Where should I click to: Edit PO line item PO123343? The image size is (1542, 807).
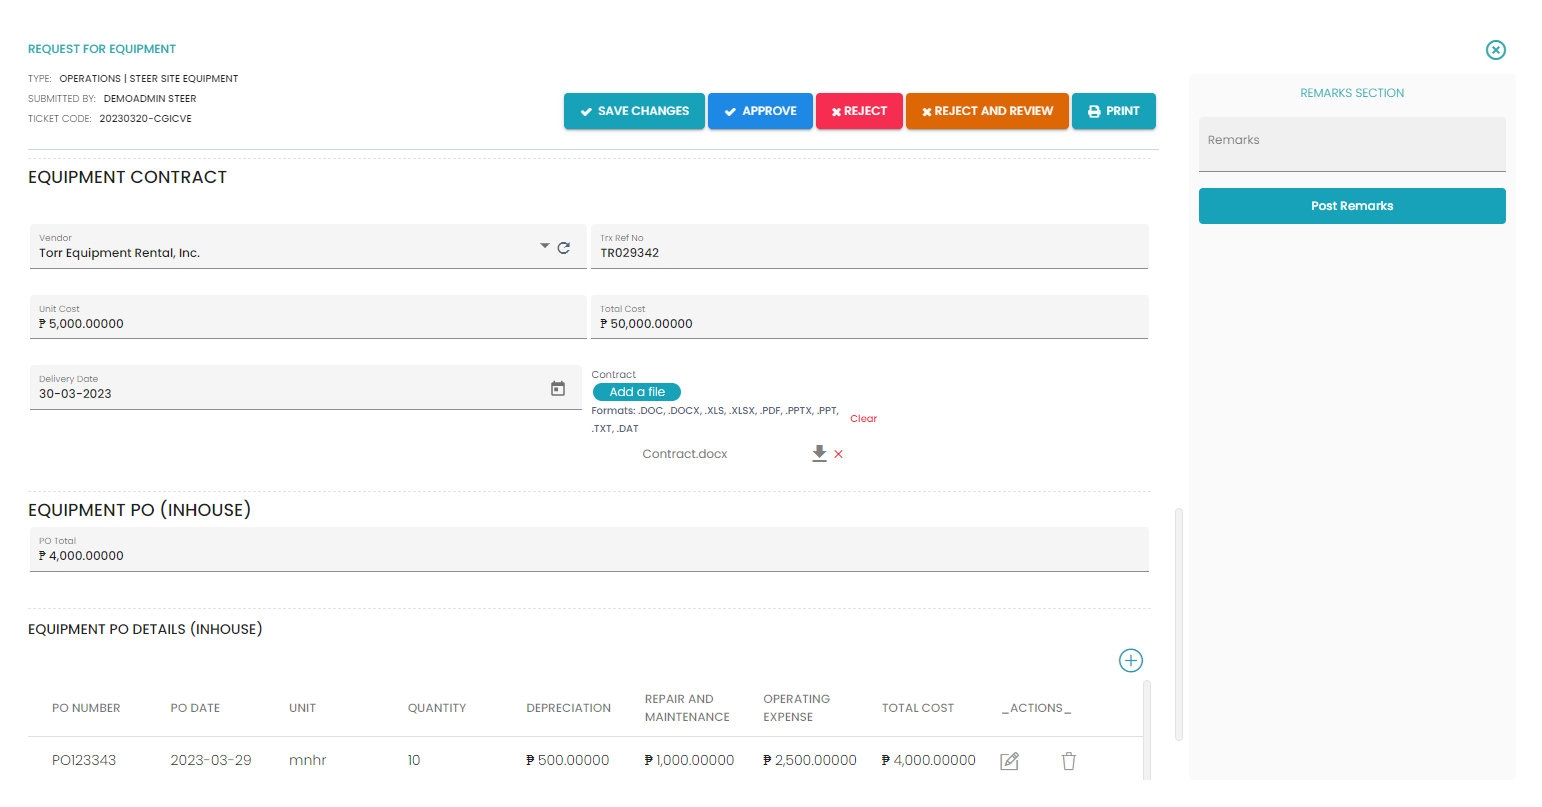coord(1009,760)
